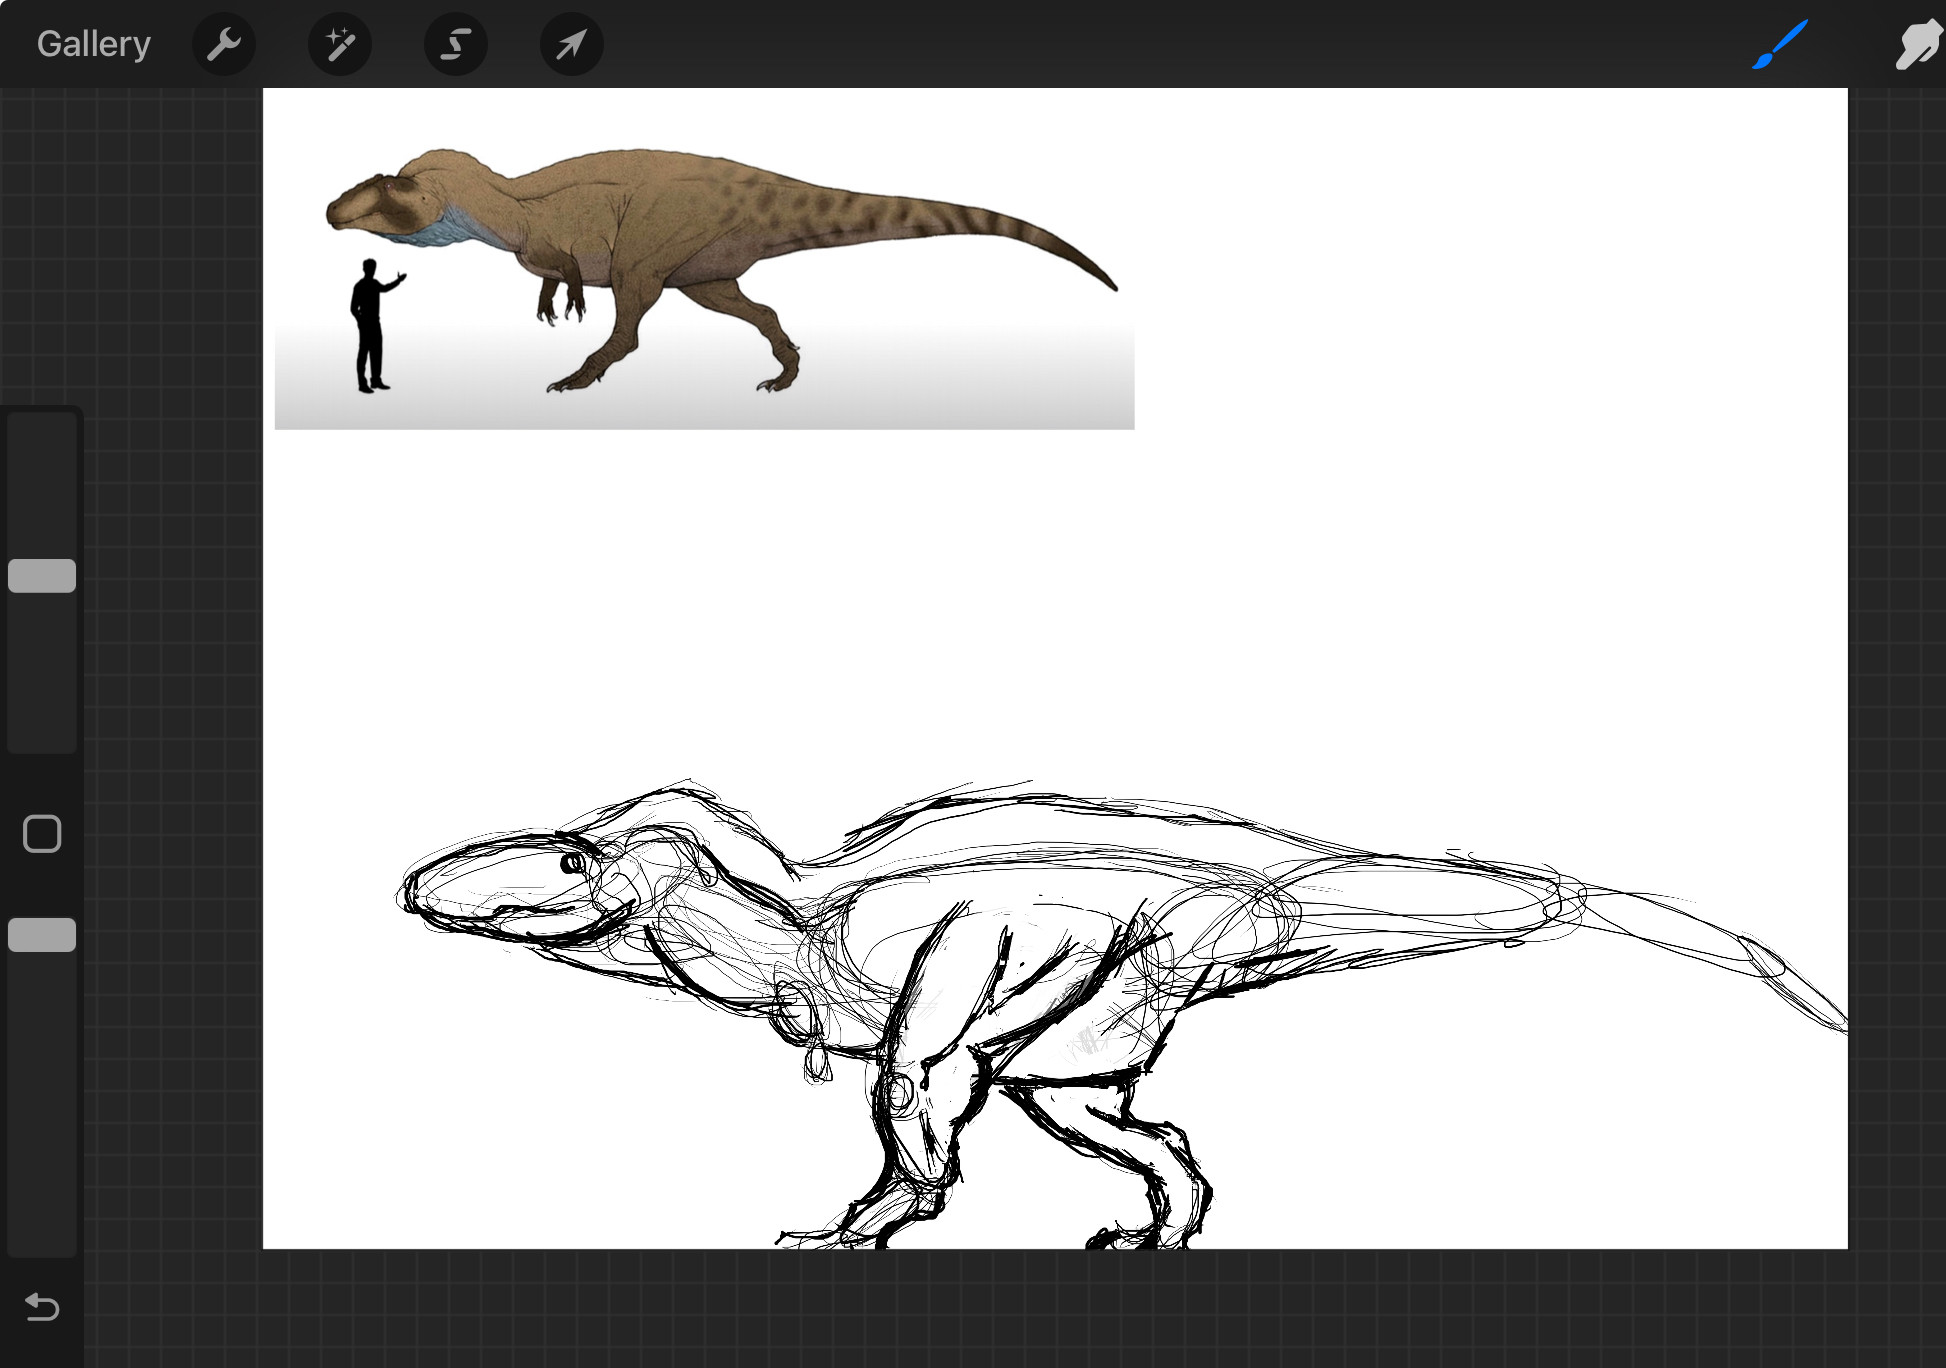Click the brush opacity slider handle
Image resolution: width=1946 pixels, height=1368 pixels.
(x=42, y=935)
